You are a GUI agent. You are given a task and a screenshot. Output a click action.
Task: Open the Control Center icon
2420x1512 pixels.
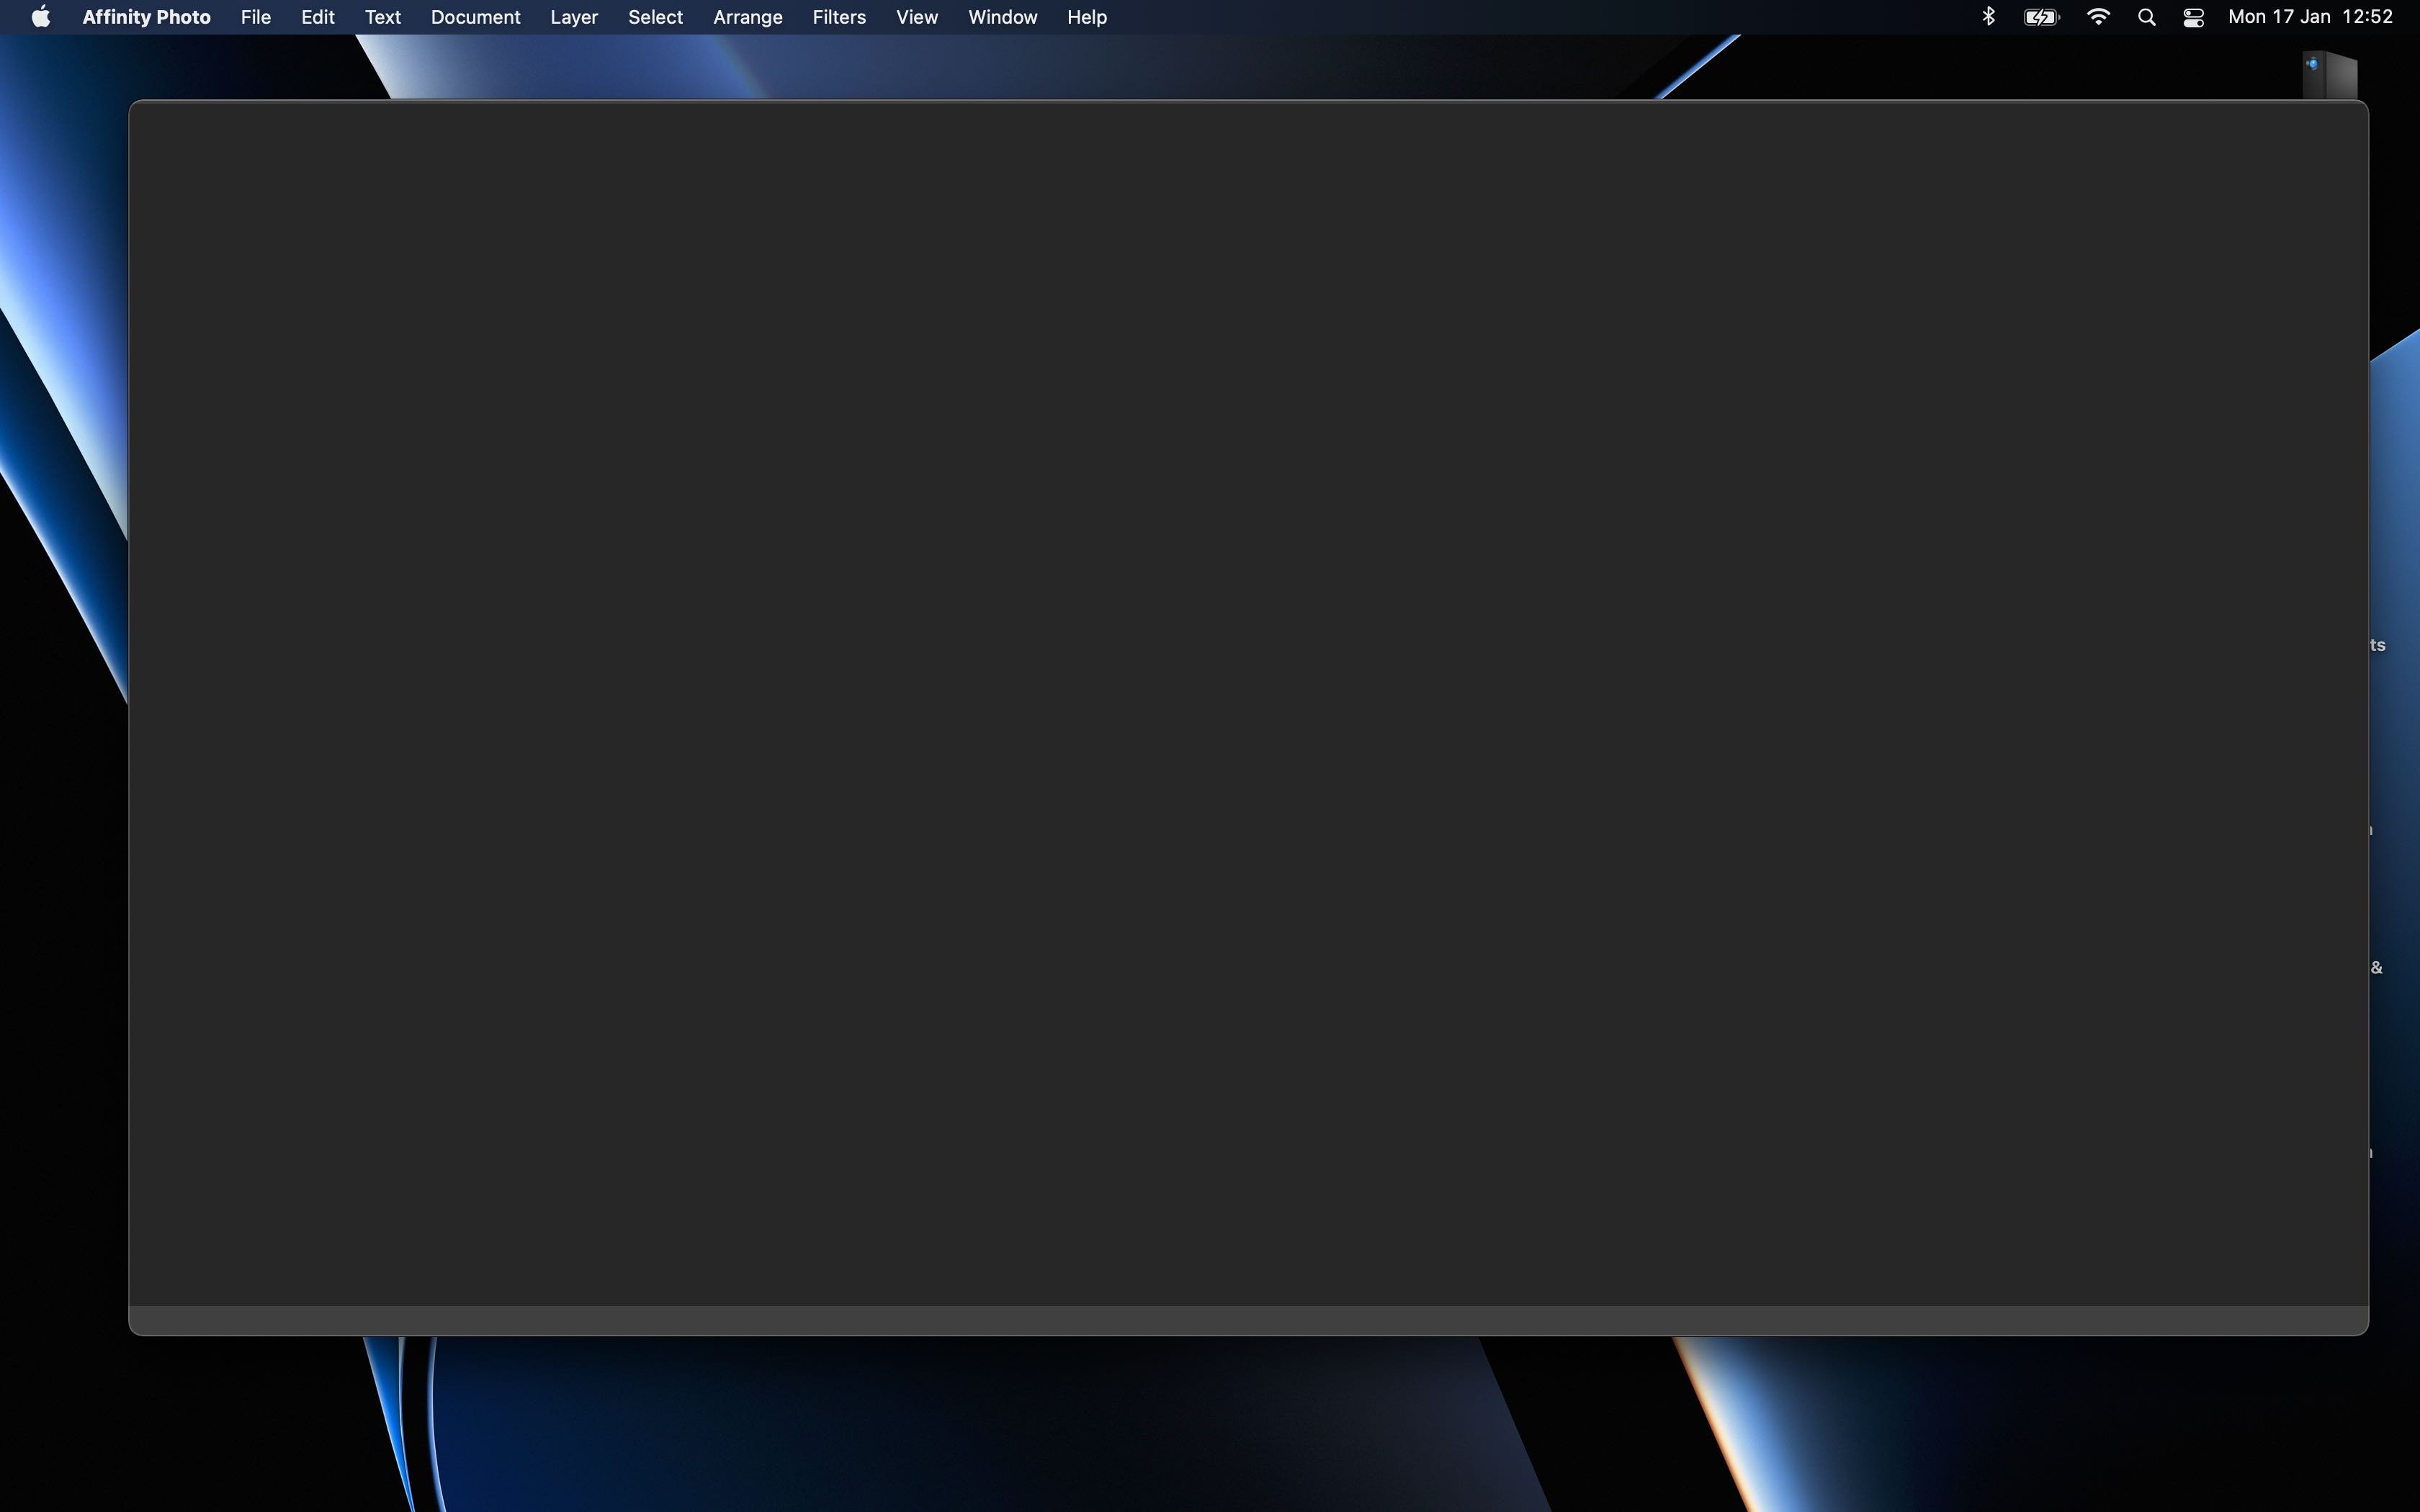click(x=2193, y=17)
